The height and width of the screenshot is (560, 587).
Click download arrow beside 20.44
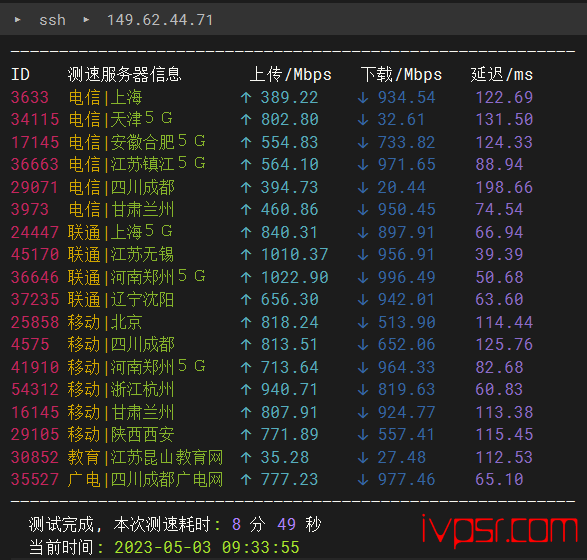[363, 188]
